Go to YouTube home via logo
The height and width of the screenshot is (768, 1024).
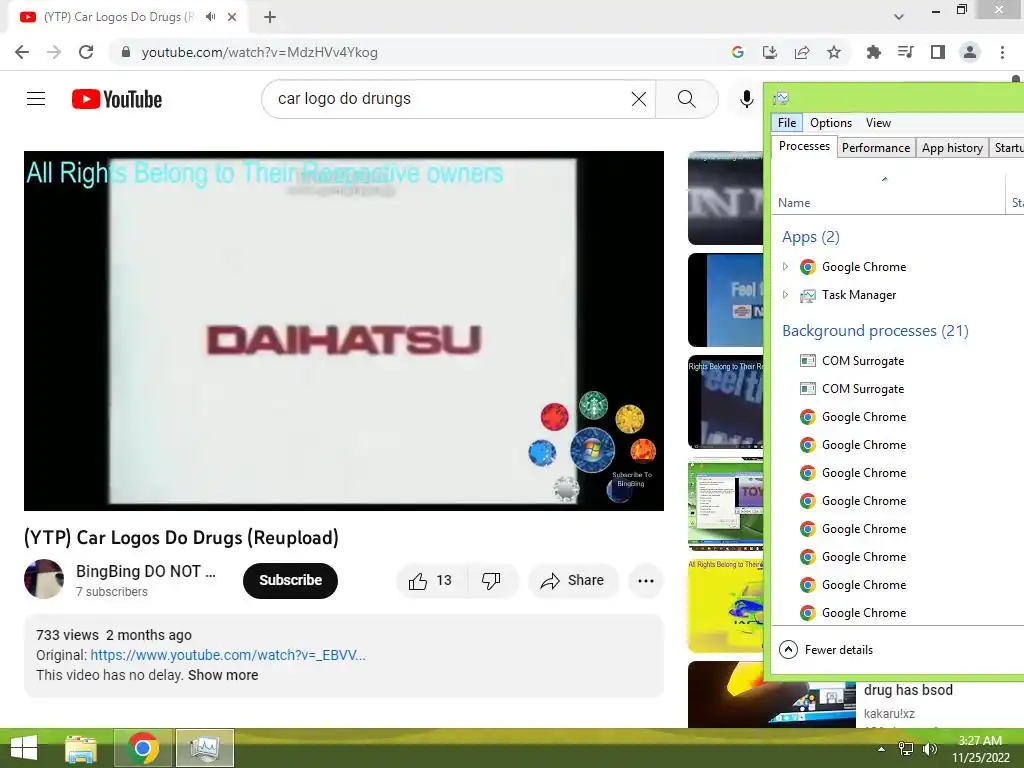click(x=117, y=99)
